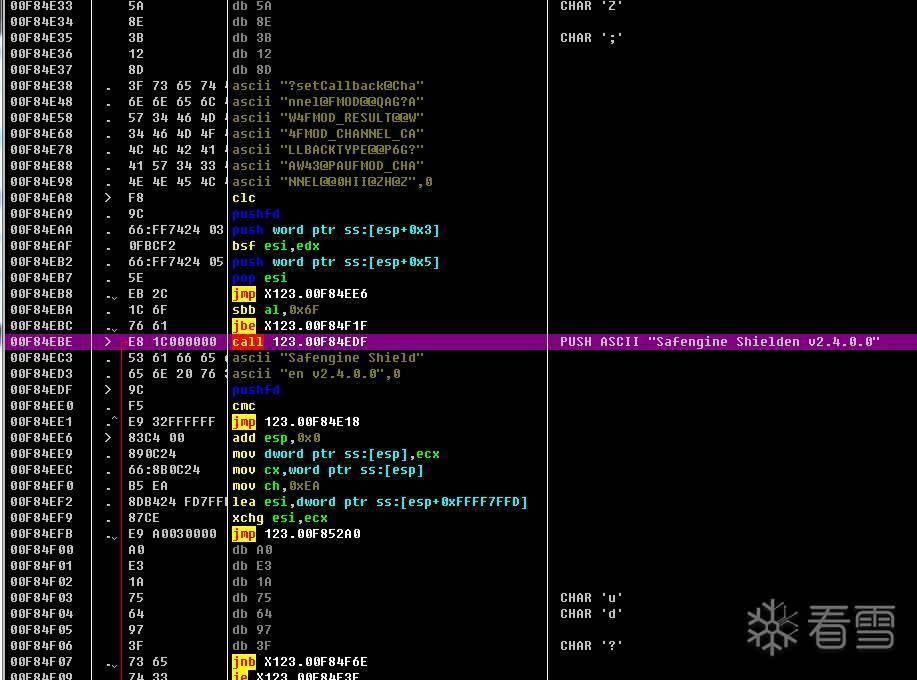Image resolution: width=917 pixels, height=680 pixels.
Task: Click address 00F84EE6 in address column
Action: tap(42, 437)
